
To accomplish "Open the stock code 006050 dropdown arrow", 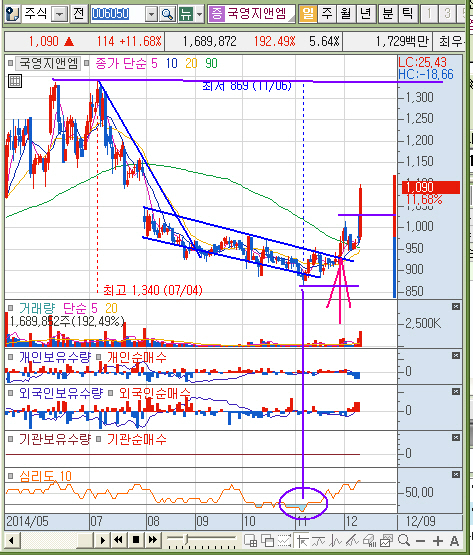I will point(152,15).
